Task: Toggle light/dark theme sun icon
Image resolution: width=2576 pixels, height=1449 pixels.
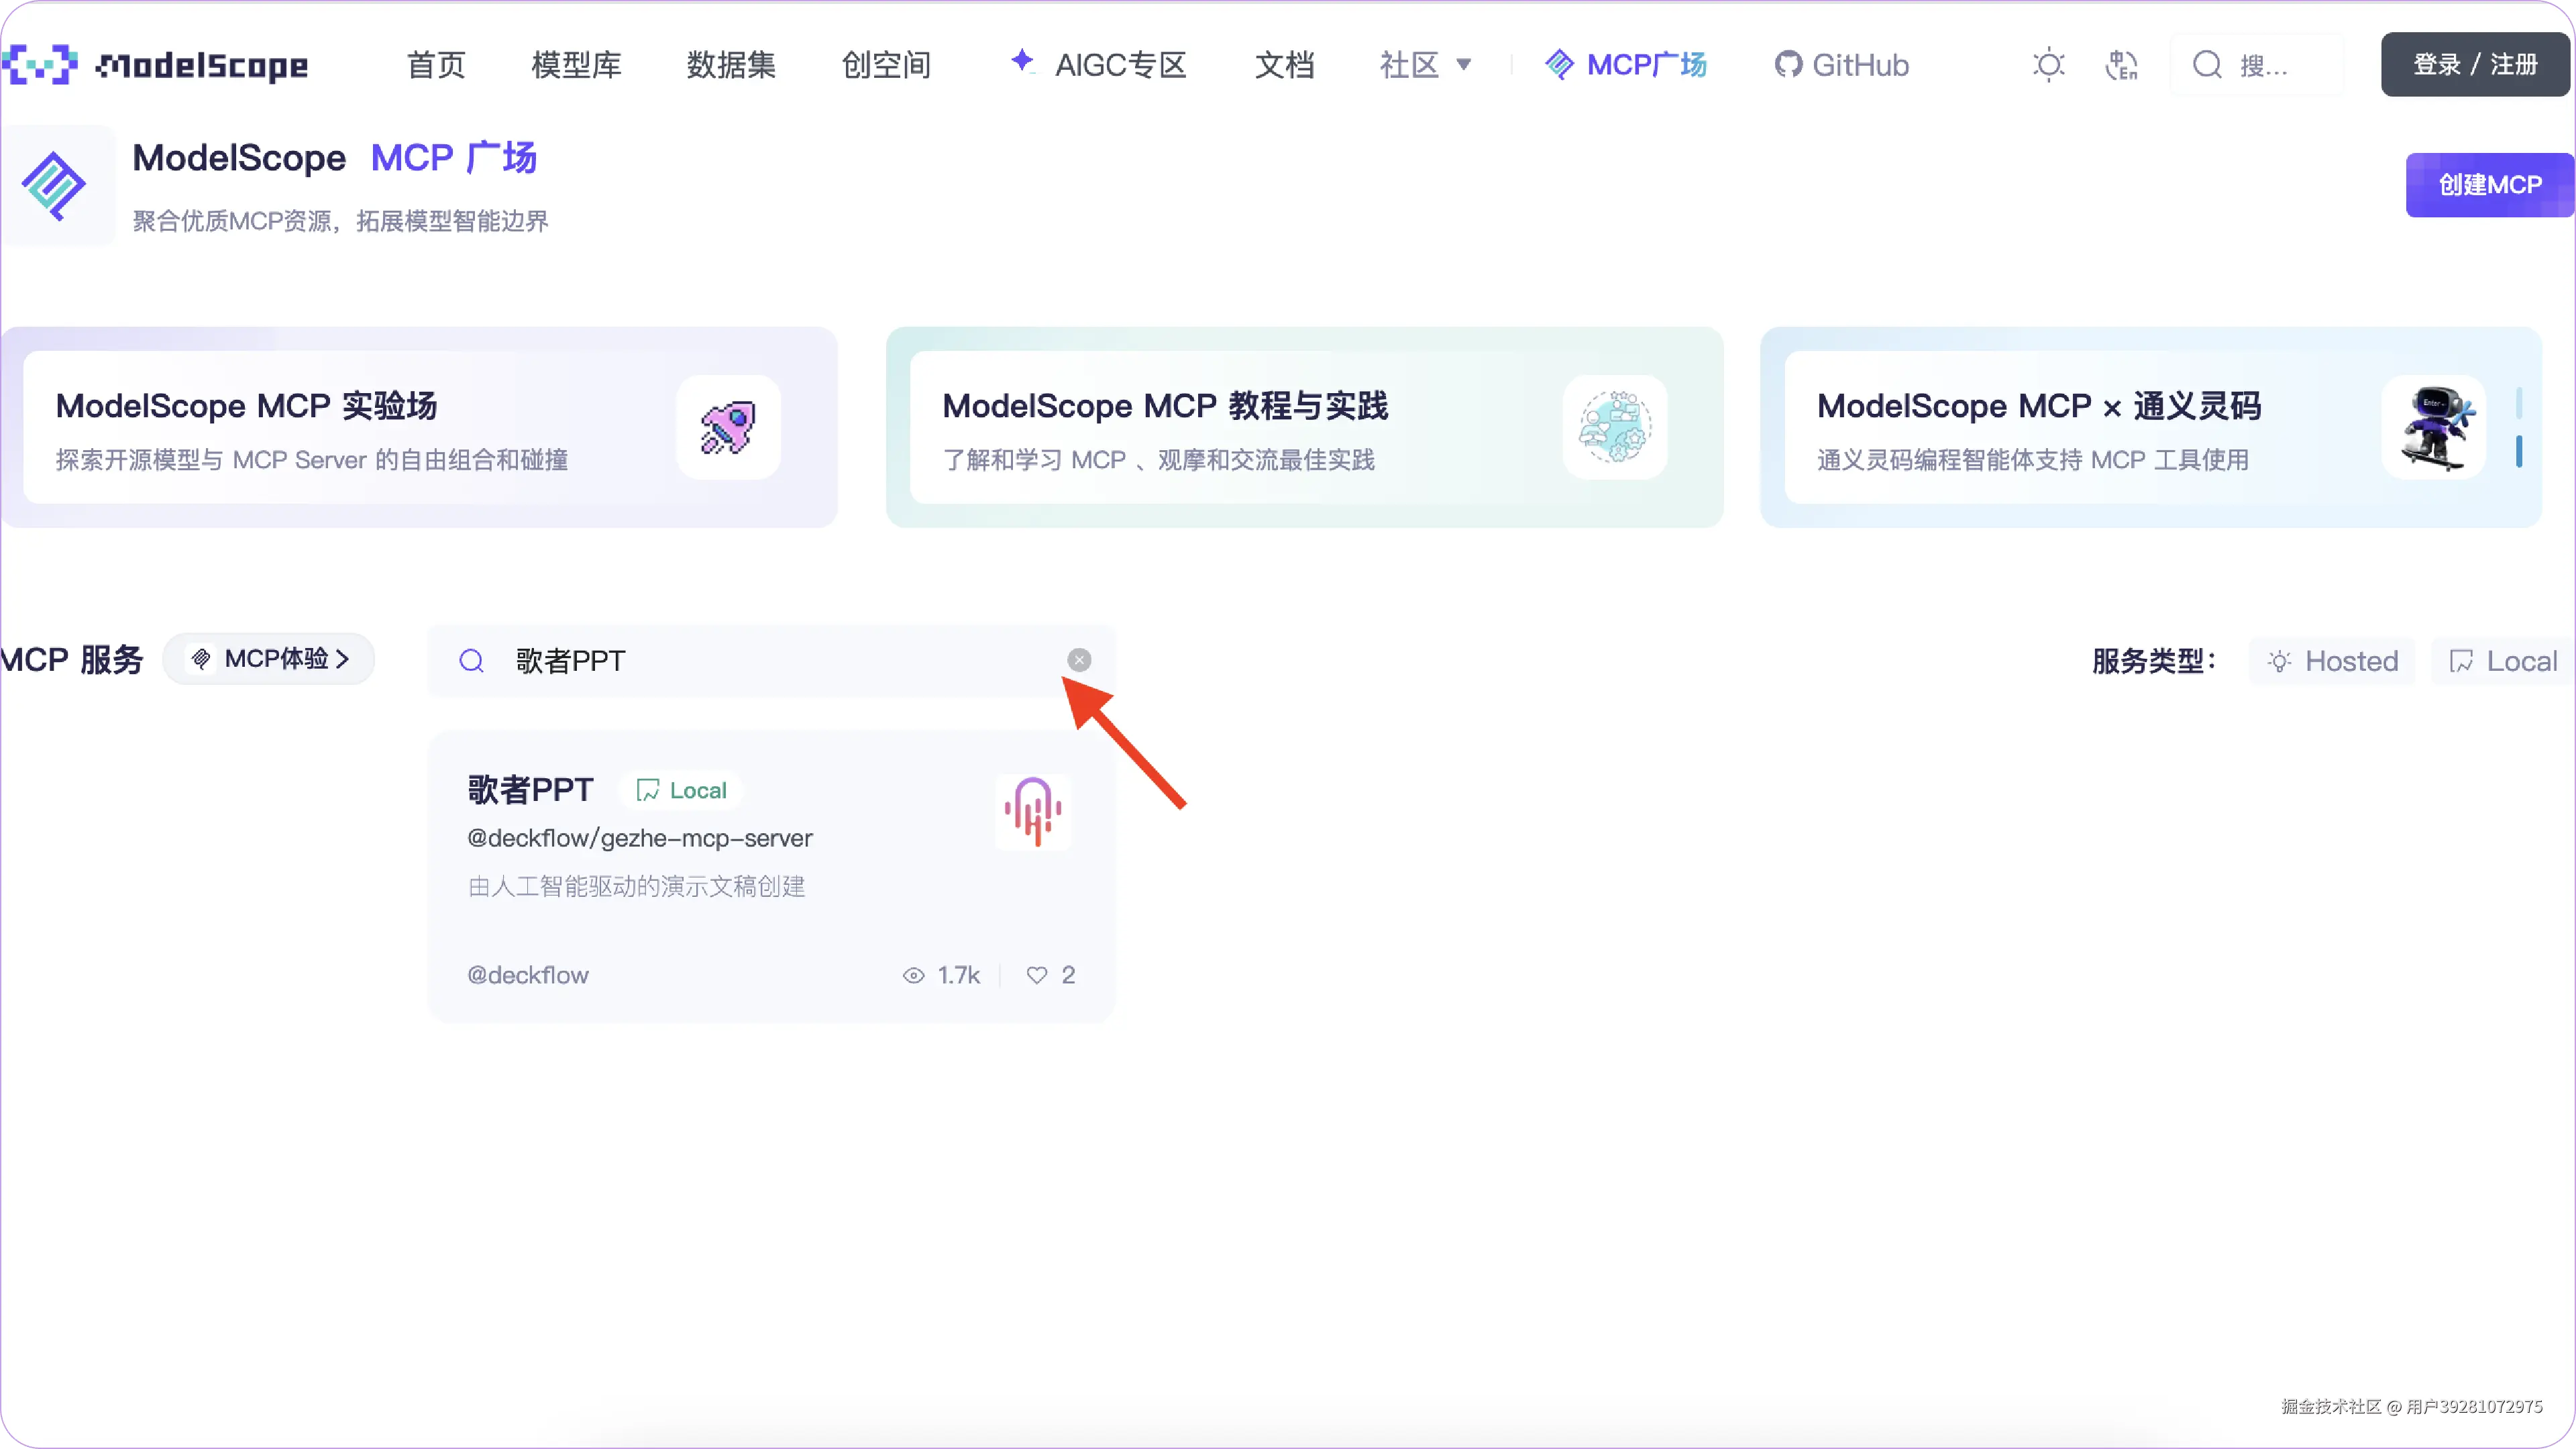Action: pyautogui.click(x=2048, y=65)
